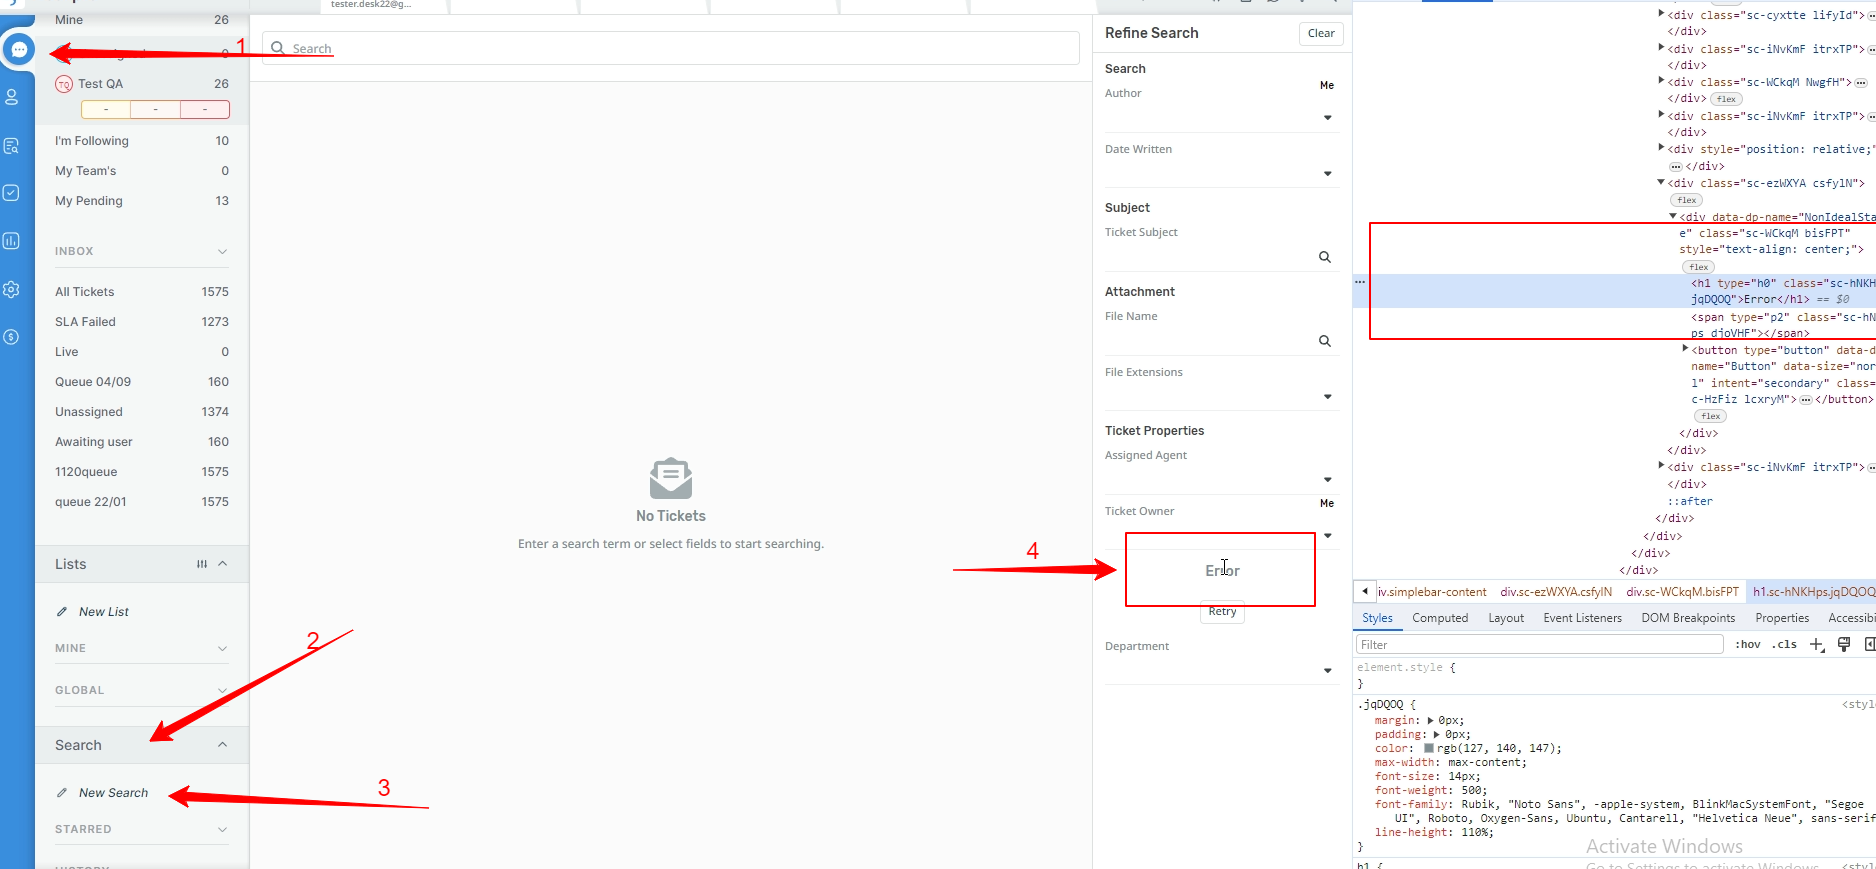Switch to the Computed tab
The width and height of the screenshot is (1876, 869).
[x=1439, y=618]
